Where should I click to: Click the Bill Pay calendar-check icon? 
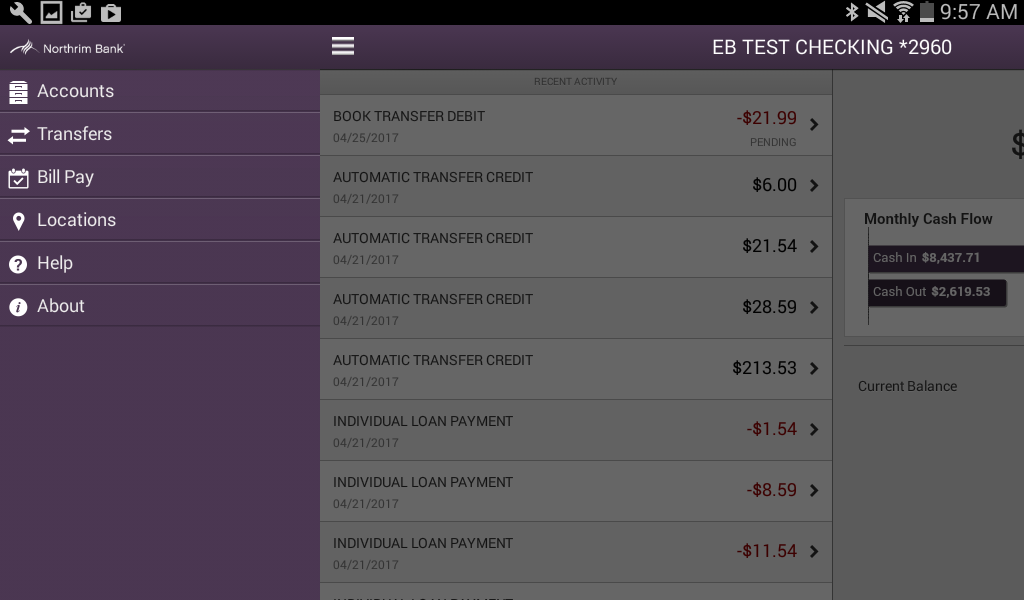tap(17, 176)
